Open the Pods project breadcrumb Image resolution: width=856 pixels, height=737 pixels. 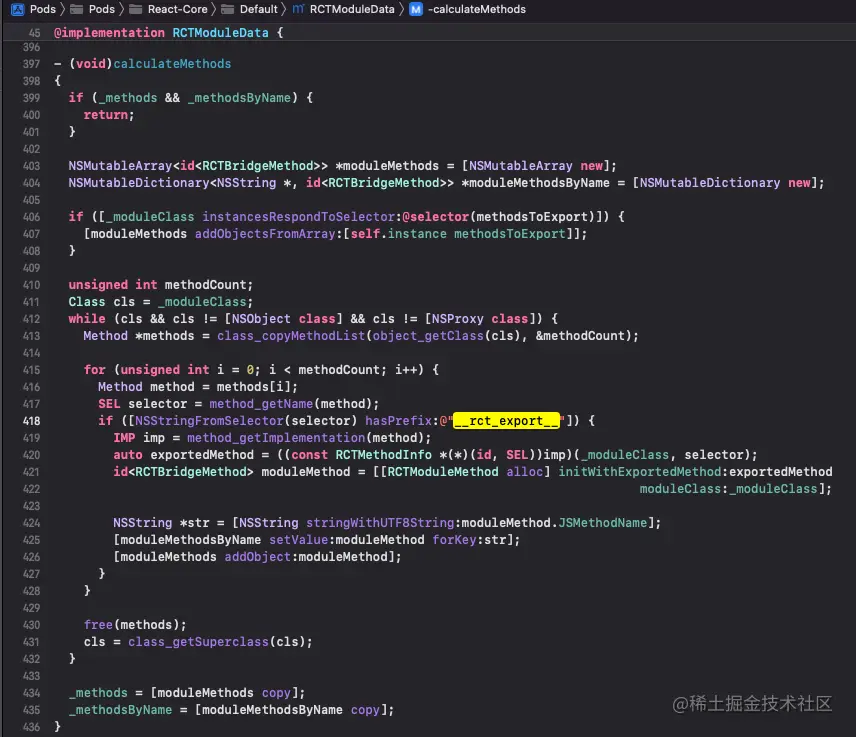coord(43,9)
